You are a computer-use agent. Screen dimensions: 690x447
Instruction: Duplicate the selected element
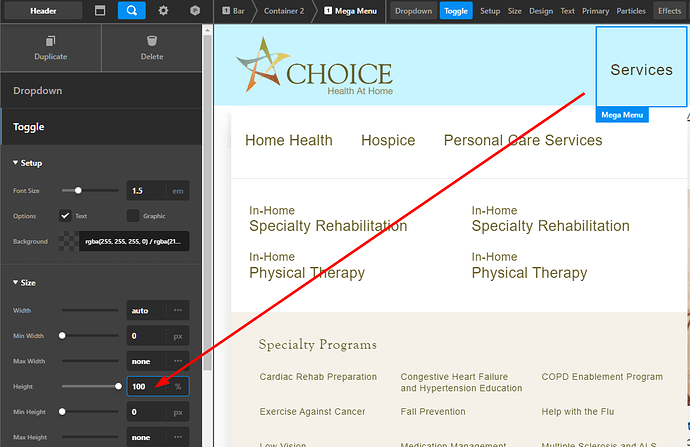coord(50,48)
